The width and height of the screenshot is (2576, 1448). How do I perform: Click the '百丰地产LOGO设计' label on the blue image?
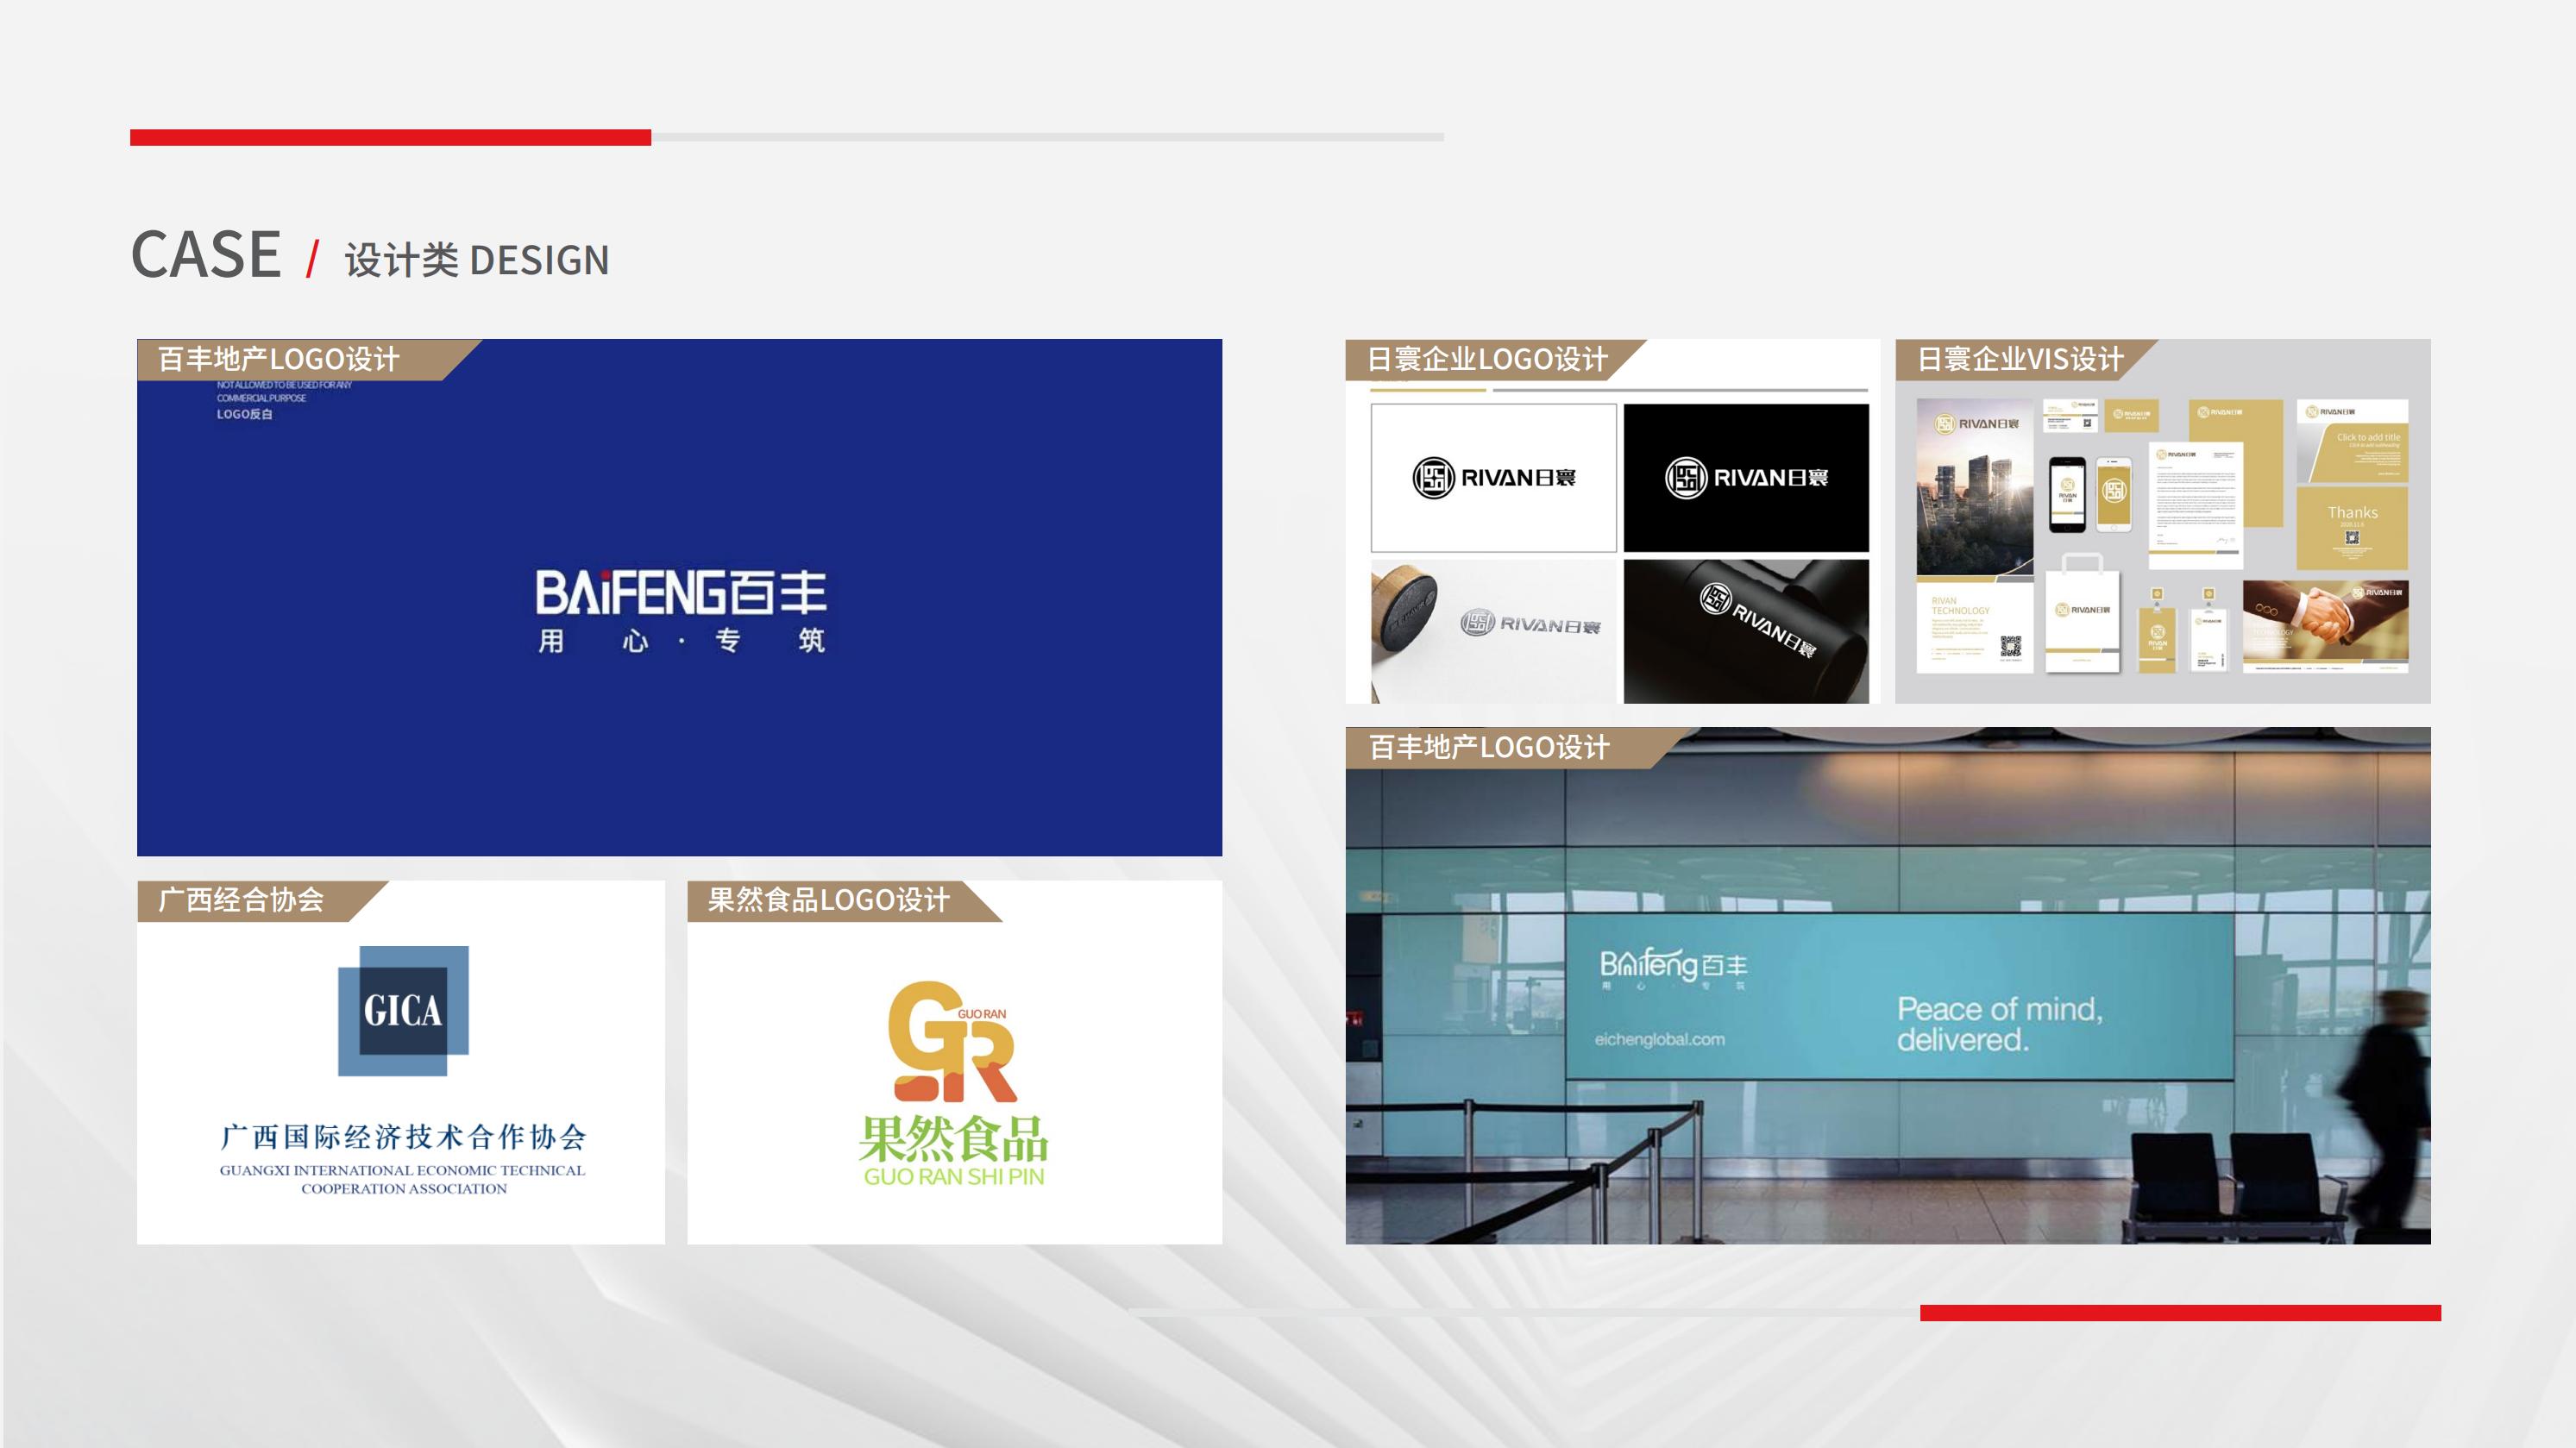278,359
